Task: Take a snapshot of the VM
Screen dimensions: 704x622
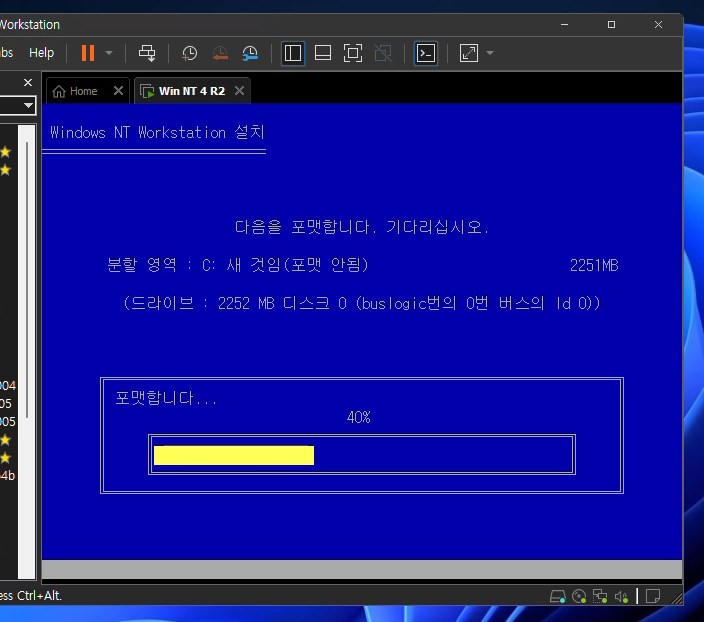Action: pos(189,53)
